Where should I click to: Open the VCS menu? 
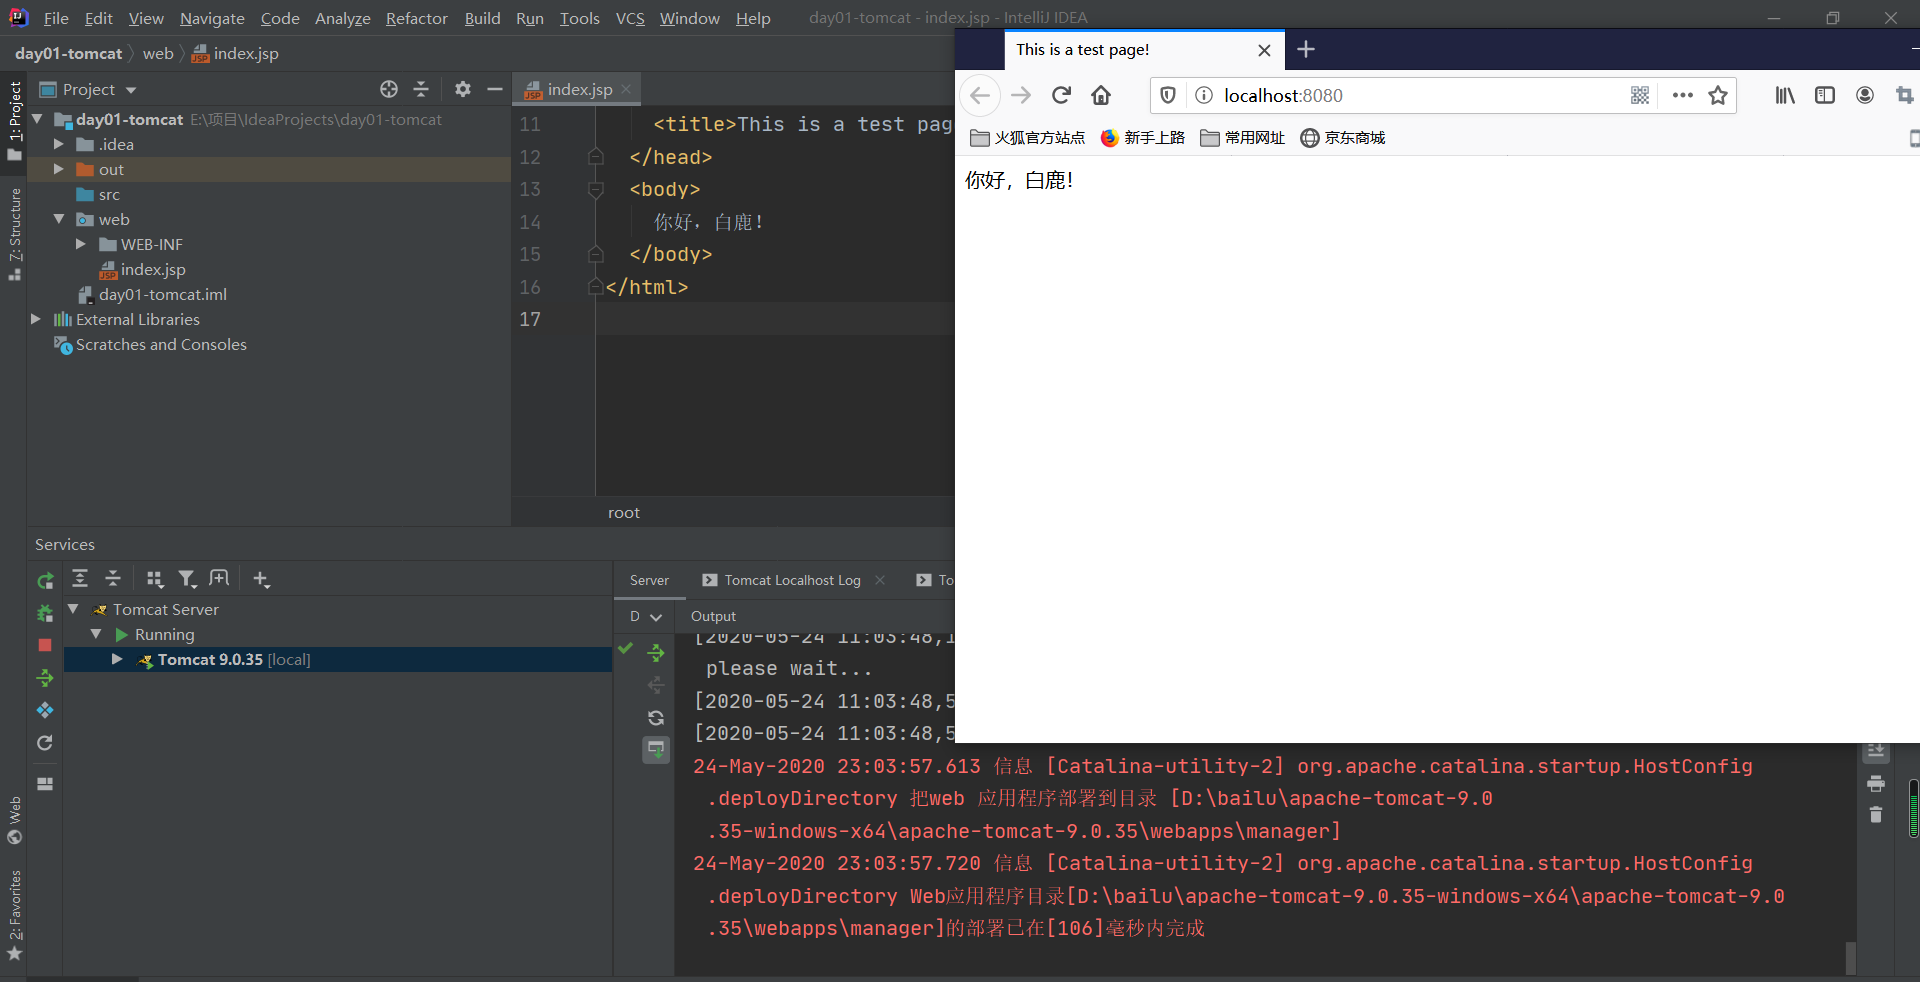coord(630,18)
